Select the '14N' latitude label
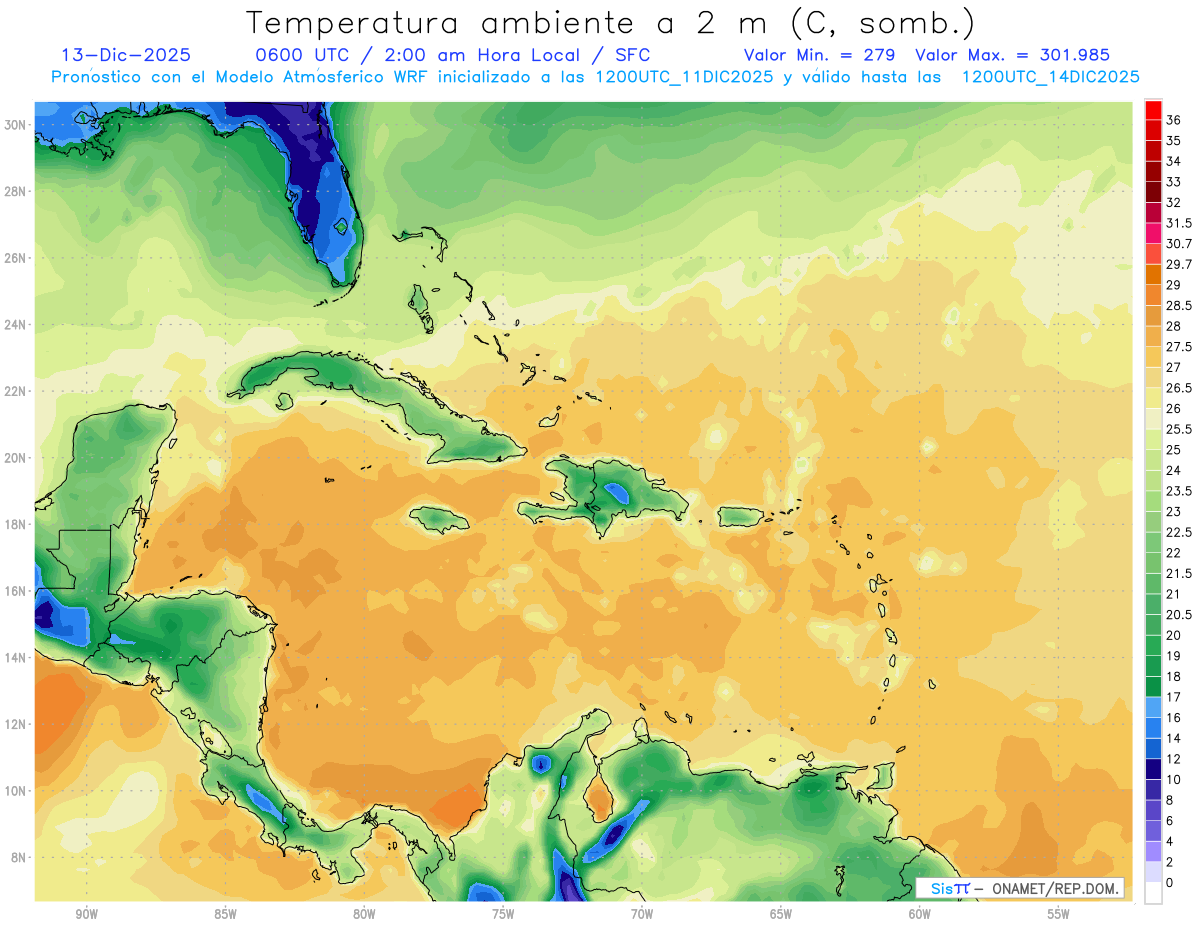The height and width of the screenshot is (927, 1200). [x=17, y=657]
